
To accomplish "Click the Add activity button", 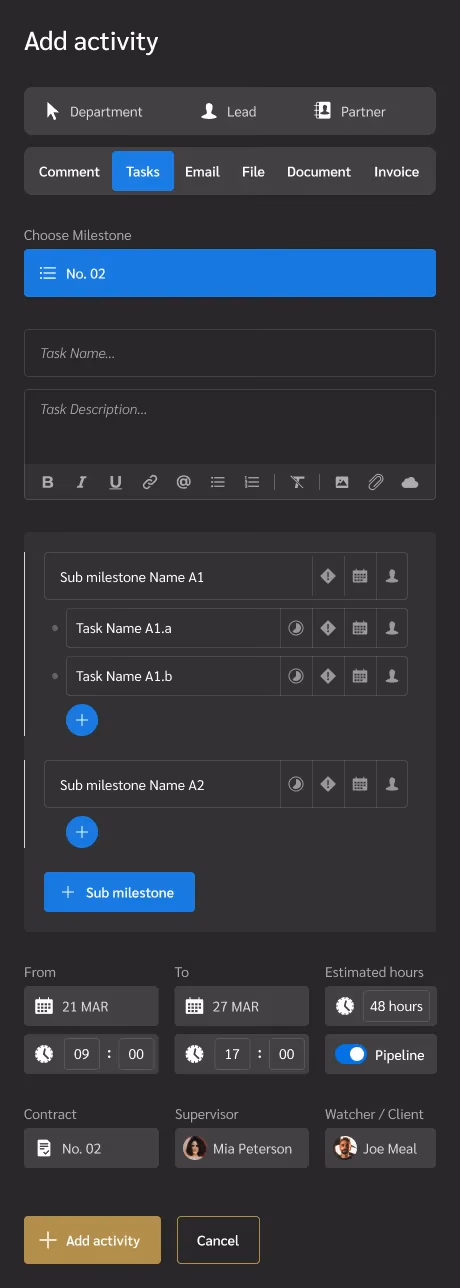I will (x=92, y=1240).
